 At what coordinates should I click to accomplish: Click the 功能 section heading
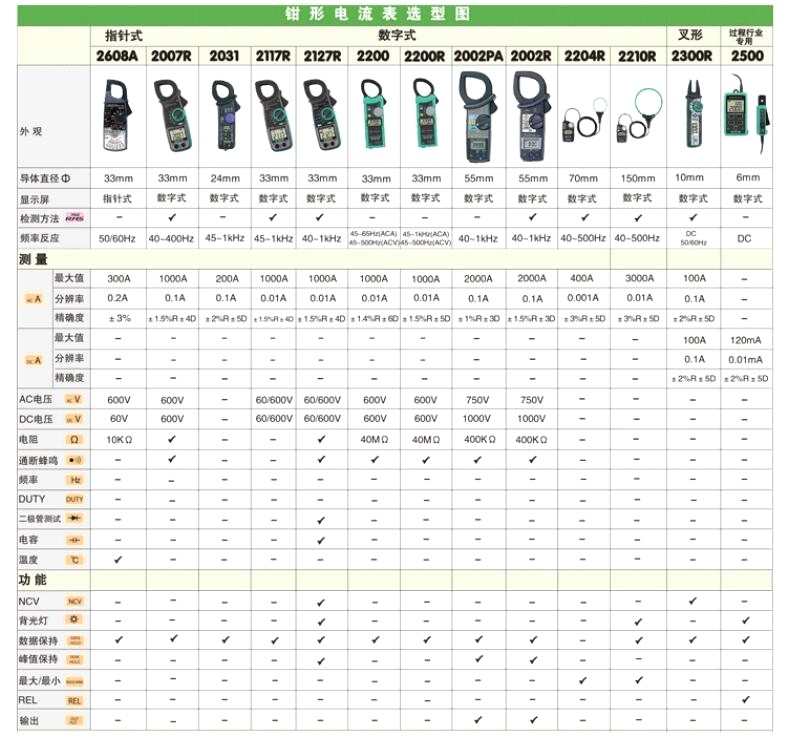pos(33,580)
